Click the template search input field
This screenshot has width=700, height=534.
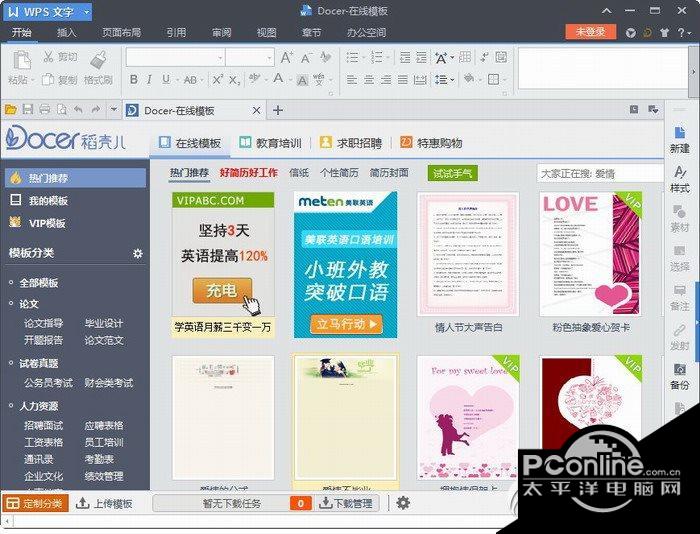pos(600,174)
